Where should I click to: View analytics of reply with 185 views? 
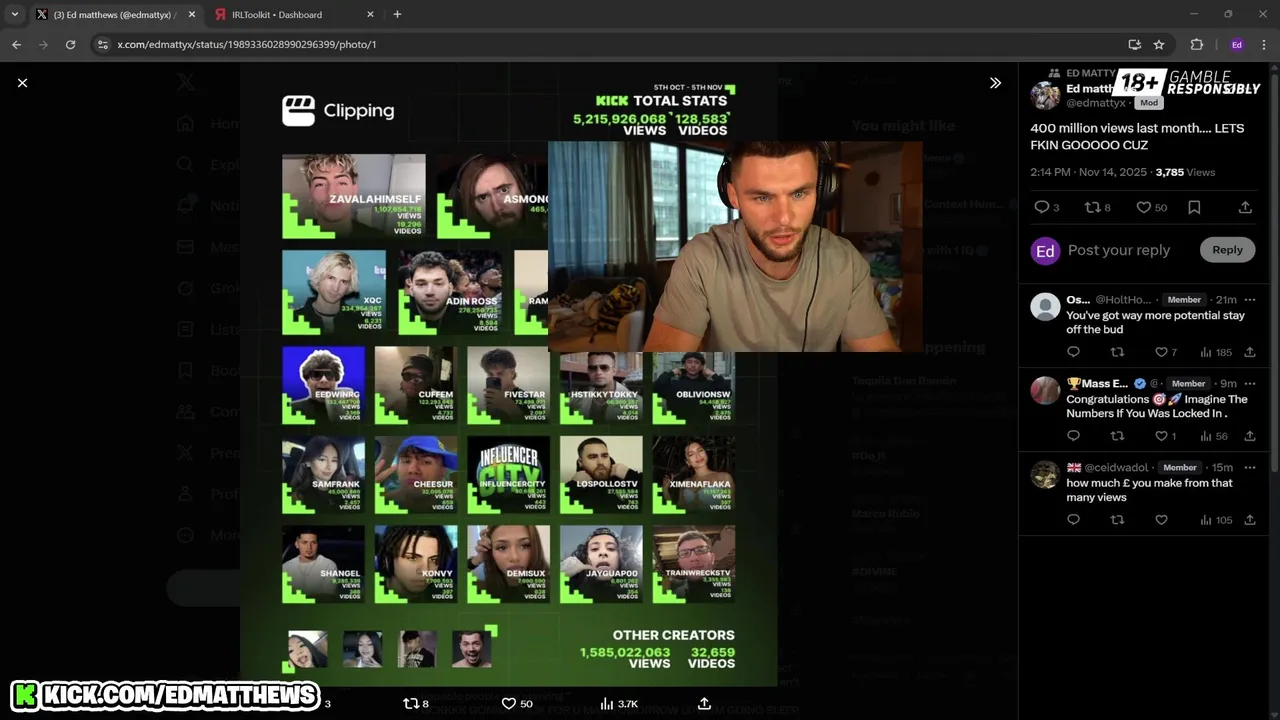(1215, 352)
